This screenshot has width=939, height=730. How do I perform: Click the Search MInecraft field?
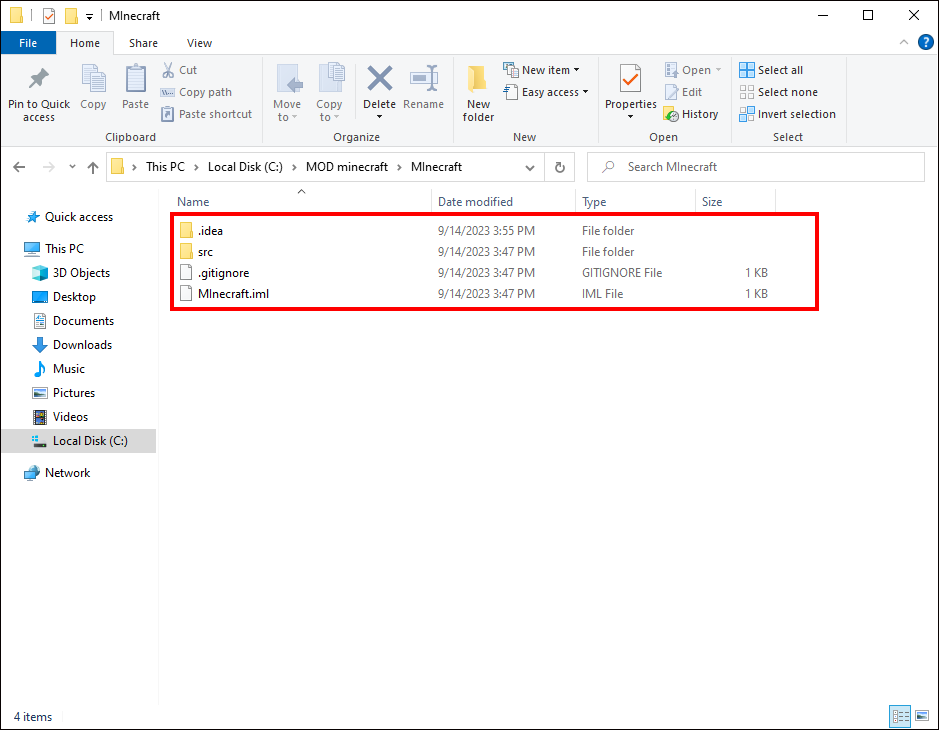click(x=756, y=167)
